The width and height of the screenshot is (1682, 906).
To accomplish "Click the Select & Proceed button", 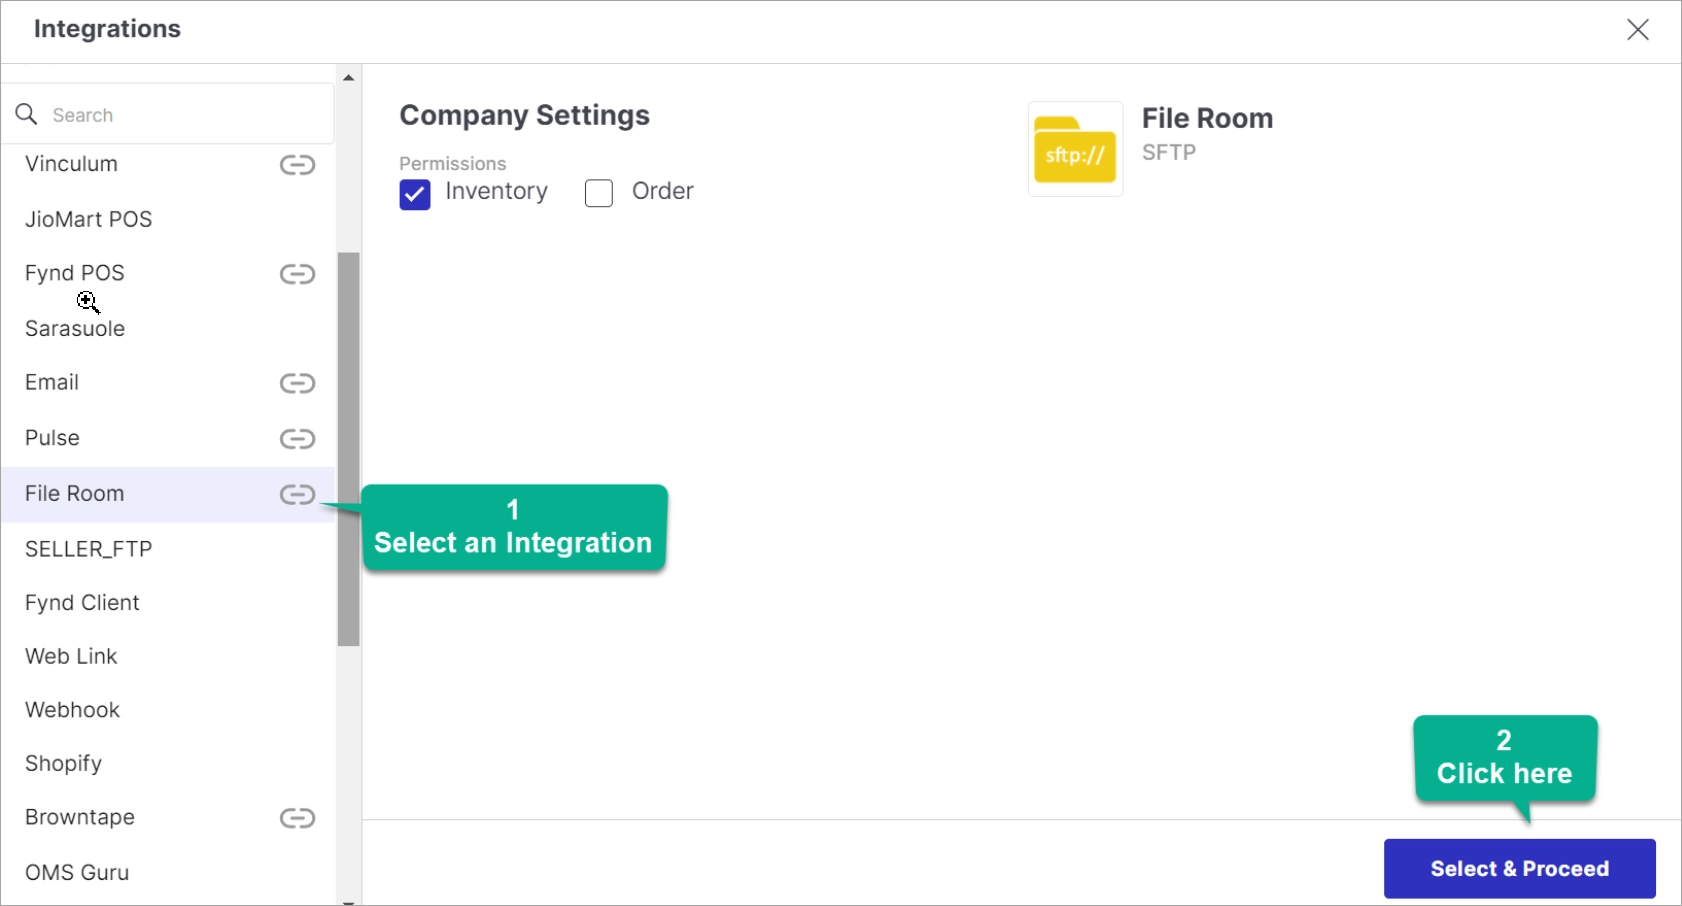I will [x=1519, y=868].
